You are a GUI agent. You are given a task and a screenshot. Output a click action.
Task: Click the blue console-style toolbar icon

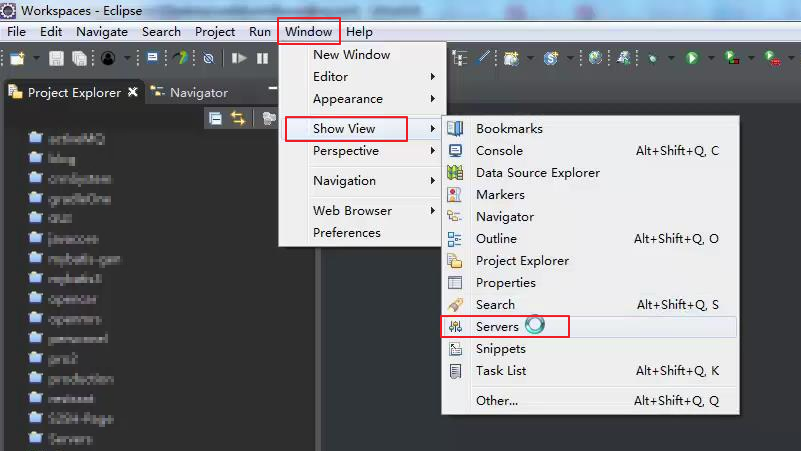point(152,58)
